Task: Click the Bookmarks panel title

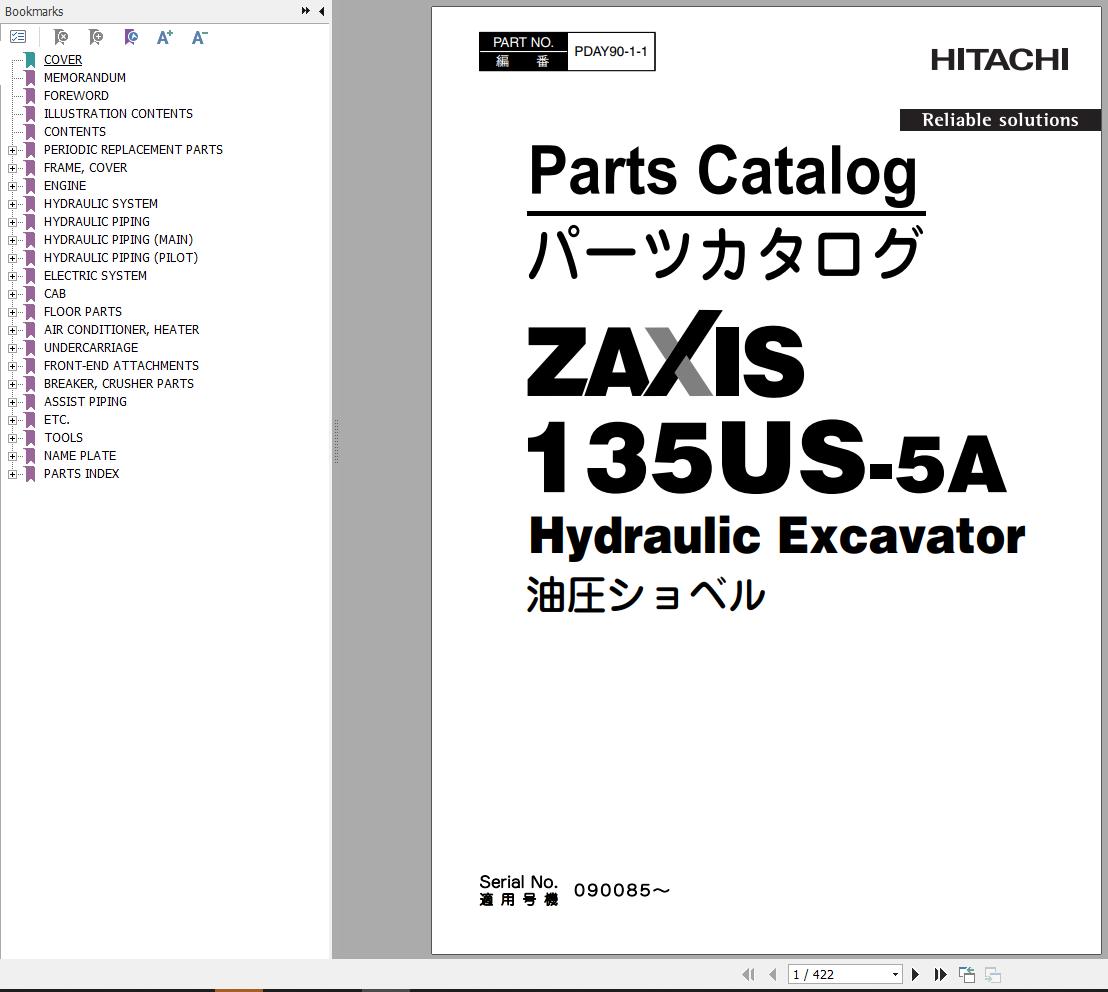Action: (34, 11)
